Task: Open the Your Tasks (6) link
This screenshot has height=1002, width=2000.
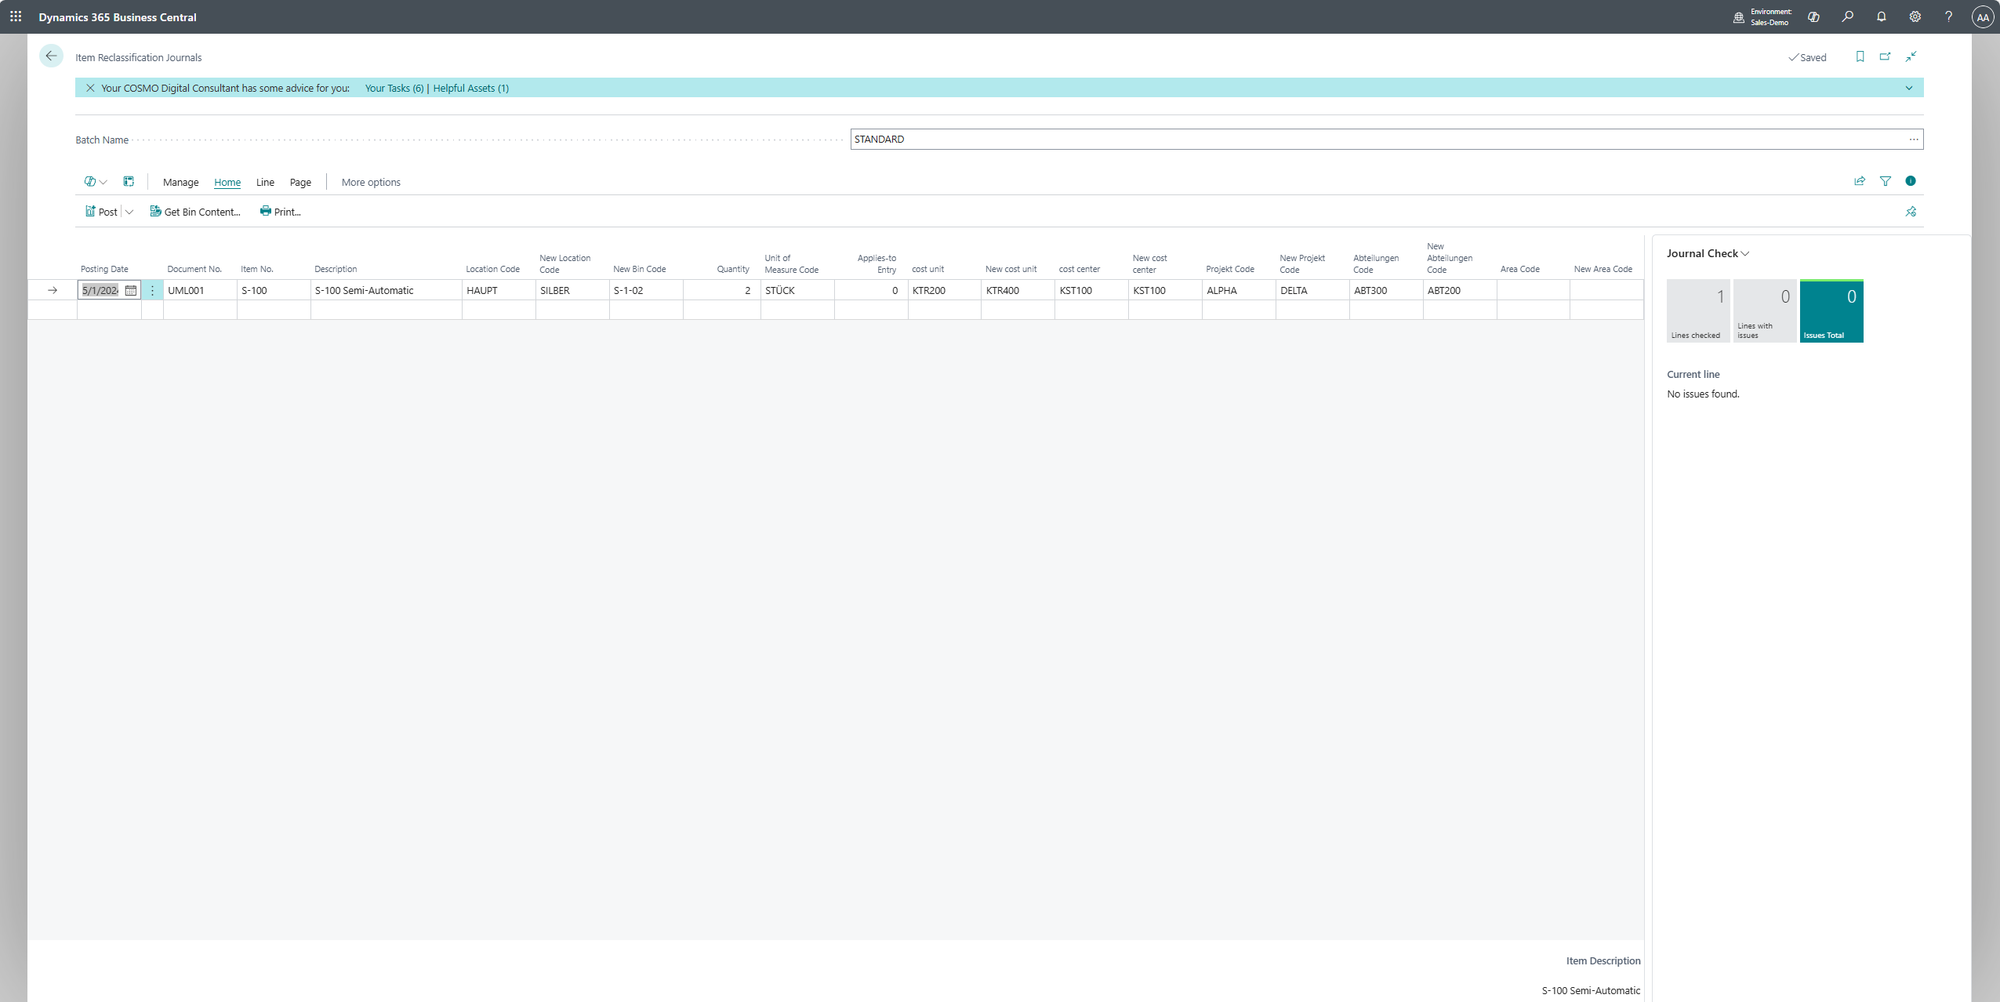Action: (x=394, y=88)
